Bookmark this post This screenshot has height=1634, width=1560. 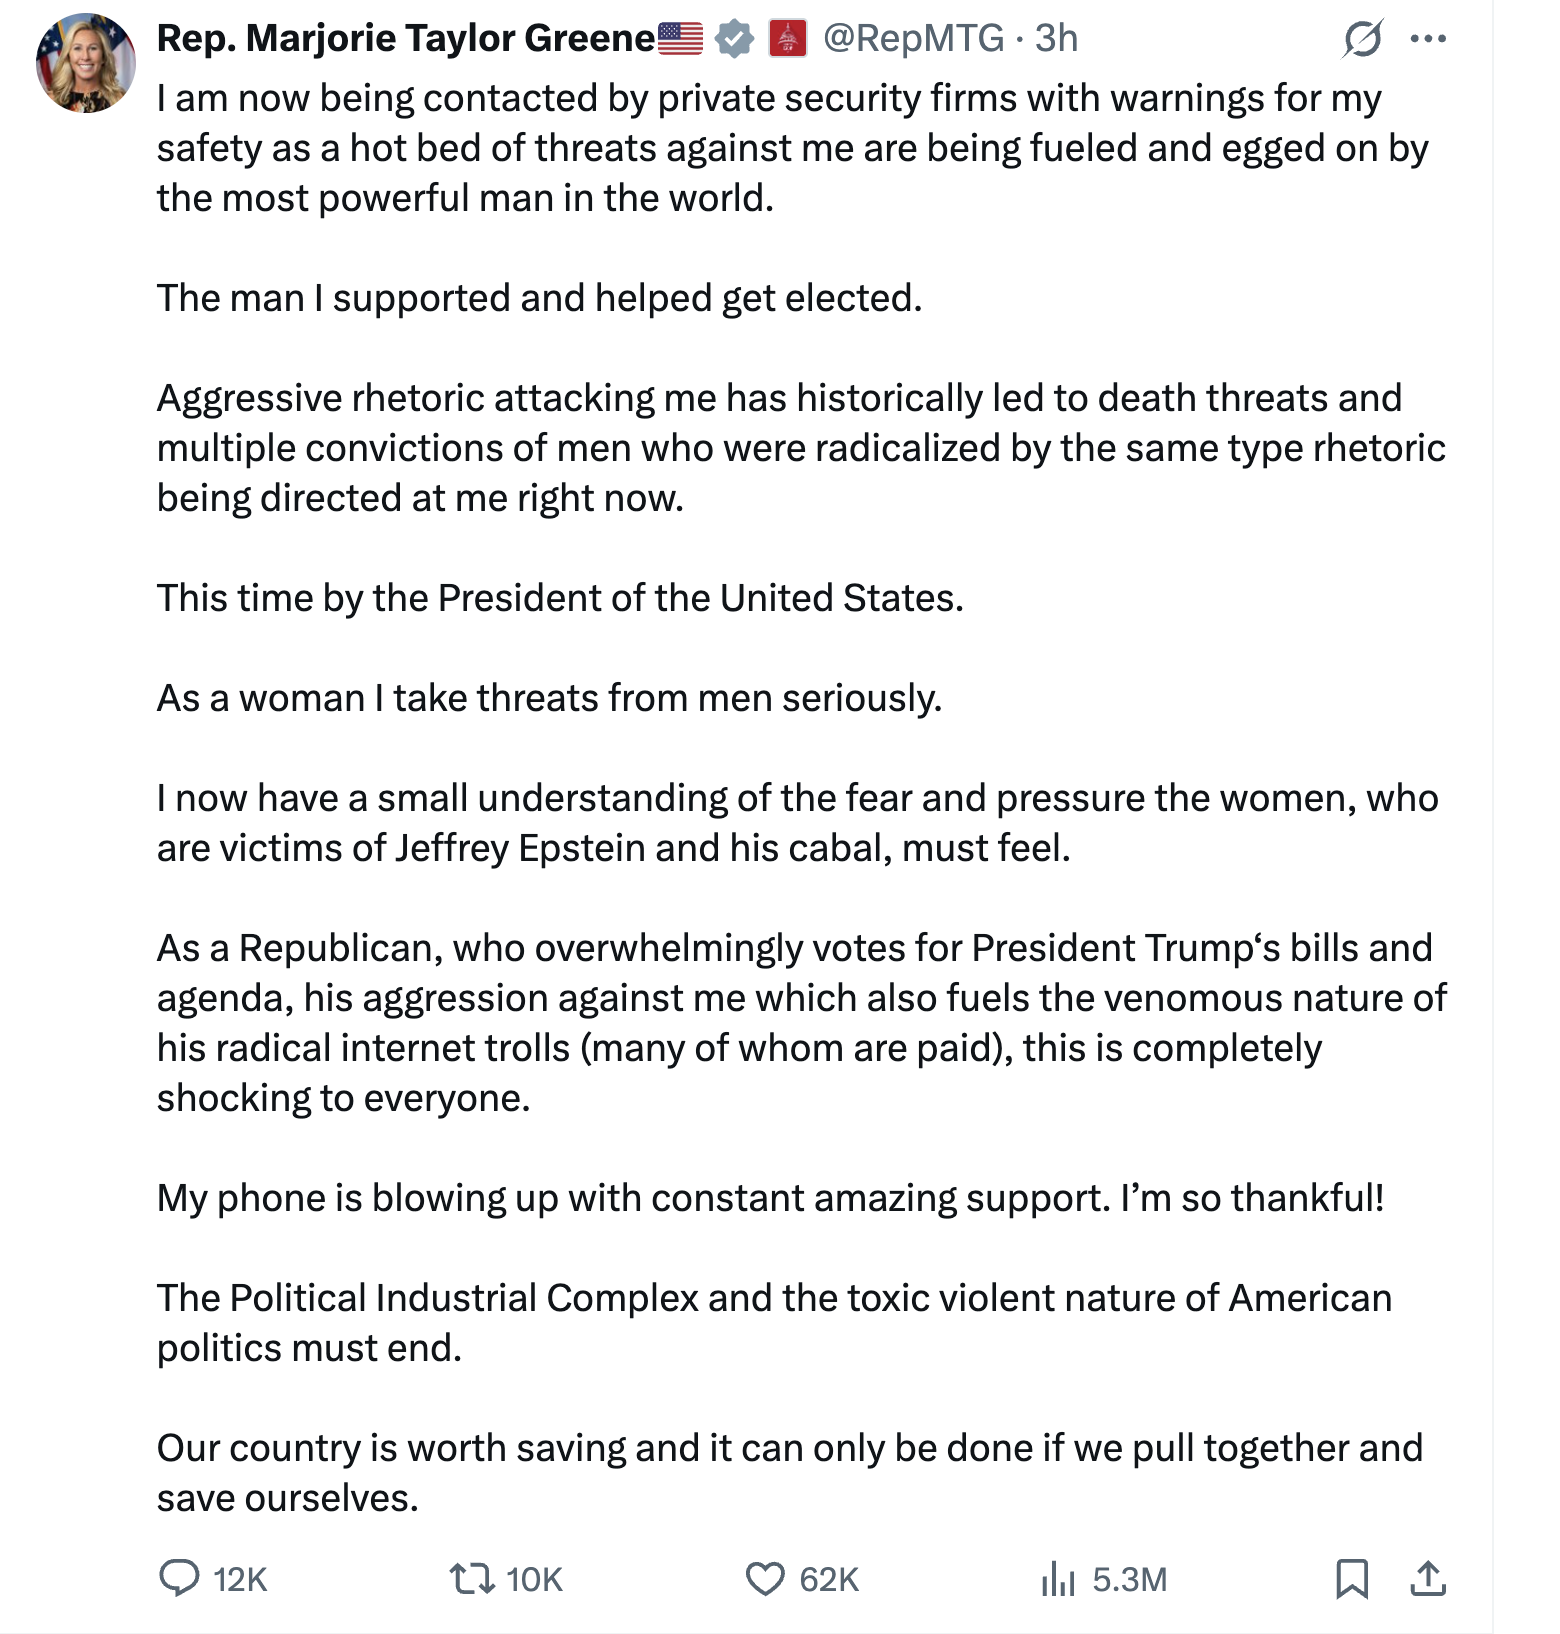(x=1352, y=1578)
